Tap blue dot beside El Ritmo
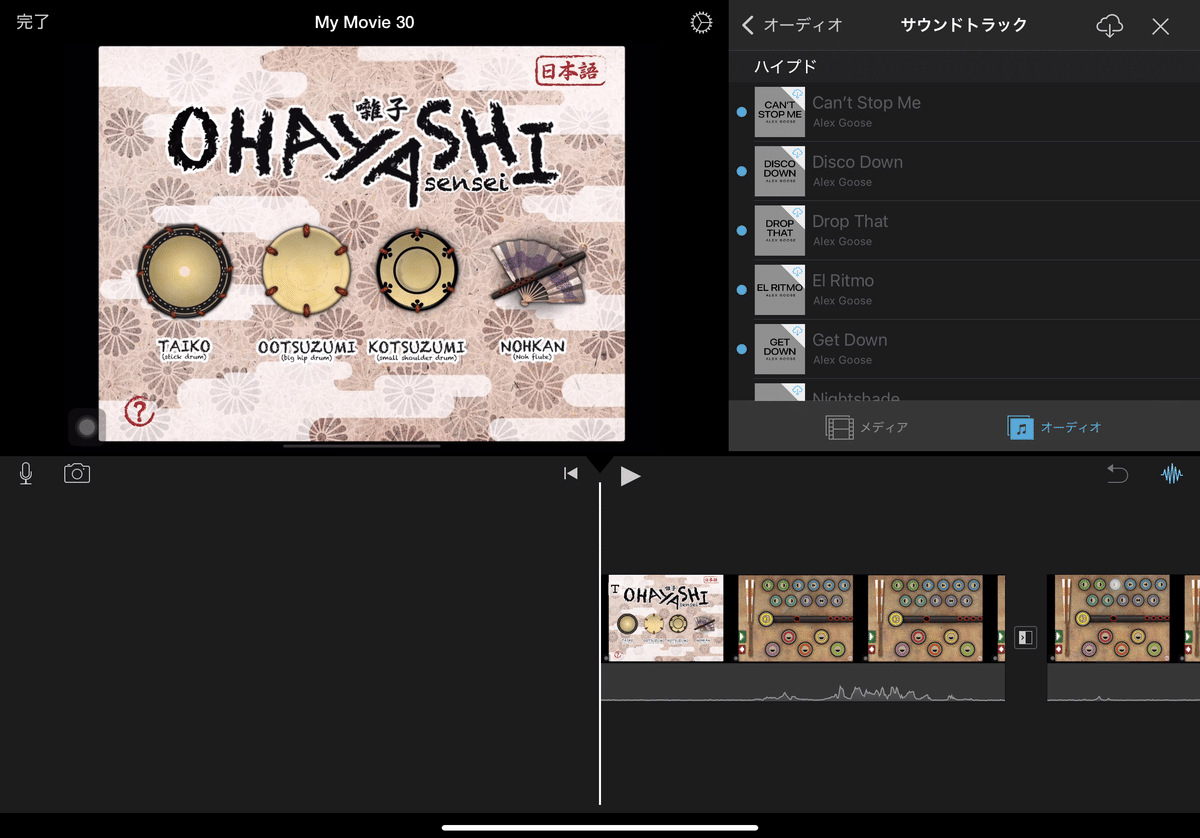The width and height of the screenshot is (1200, 838). point(741,290)
